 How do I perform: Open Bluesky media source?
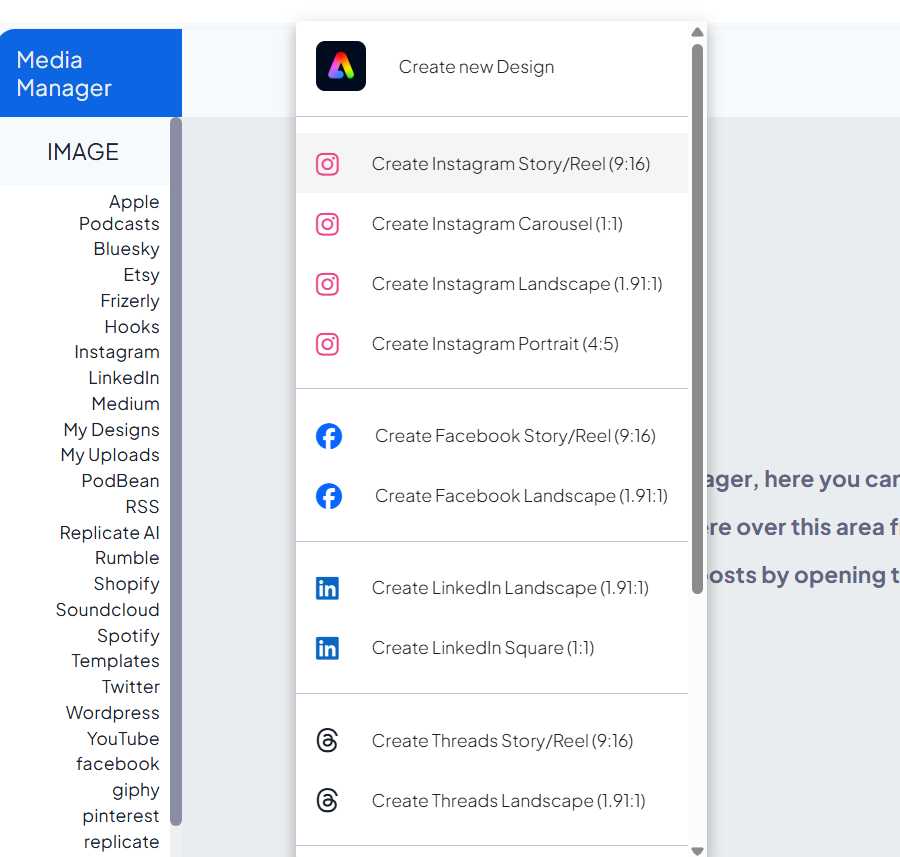(x=126, y=249)
